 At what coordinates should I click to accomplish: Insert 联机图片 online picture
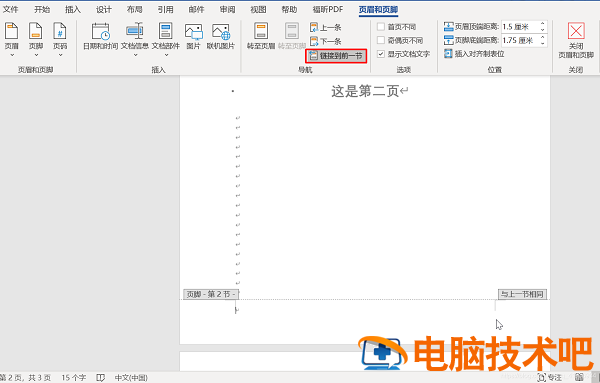pos(221,36)
